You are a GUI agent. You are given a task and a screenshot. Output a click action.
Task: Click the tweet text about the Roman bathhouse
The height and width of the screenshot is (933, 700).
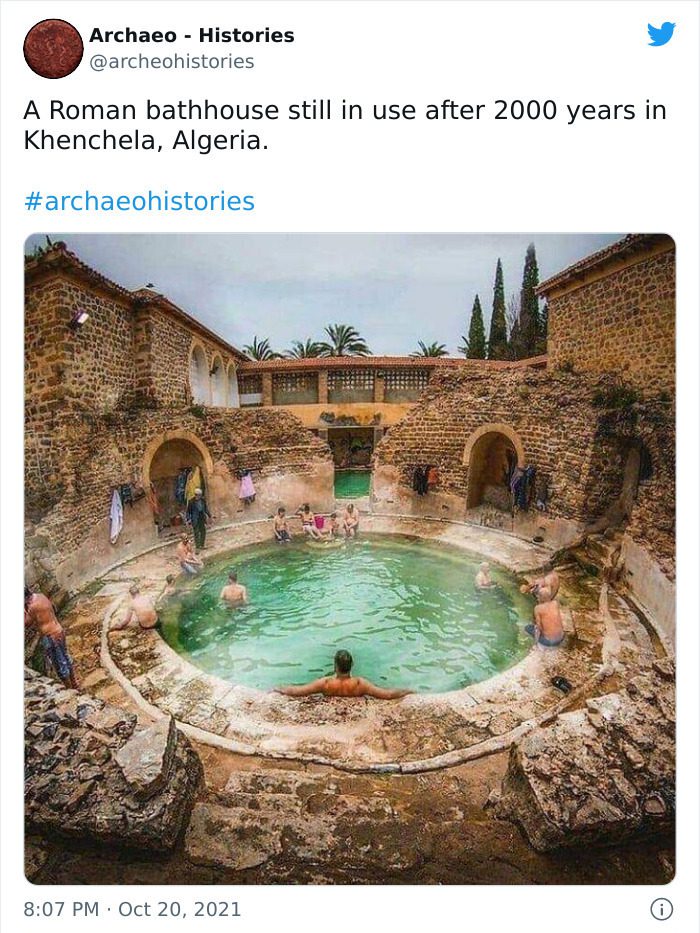(345, 126)
